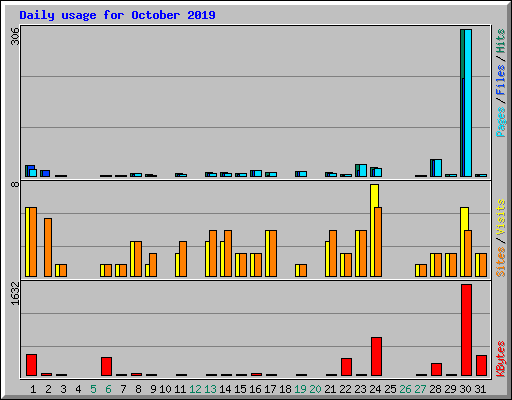The image size is (512, 400).
Task: Click the green day label 6
Action: pos(108,389)
